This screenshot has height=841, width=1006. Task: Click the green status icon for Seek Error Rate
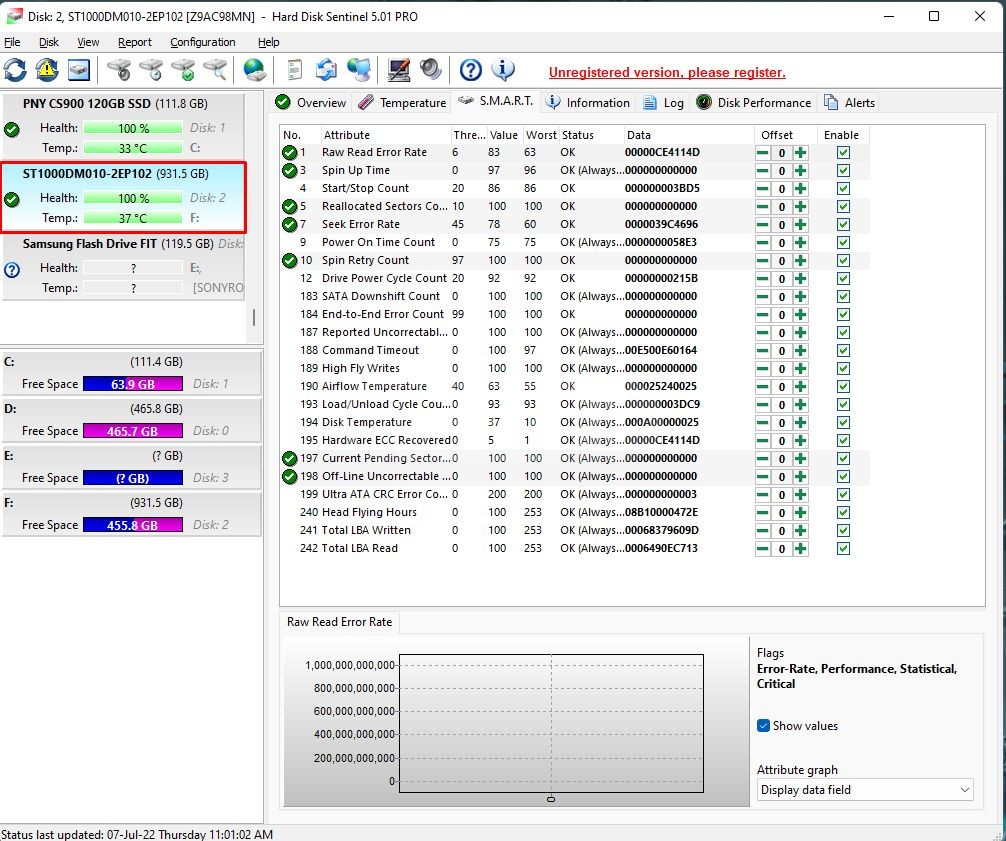point(289,225)
